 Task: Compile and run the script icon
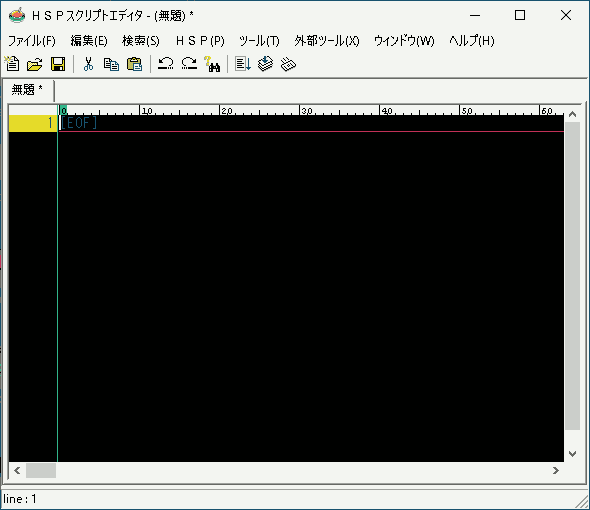(243, 64)
